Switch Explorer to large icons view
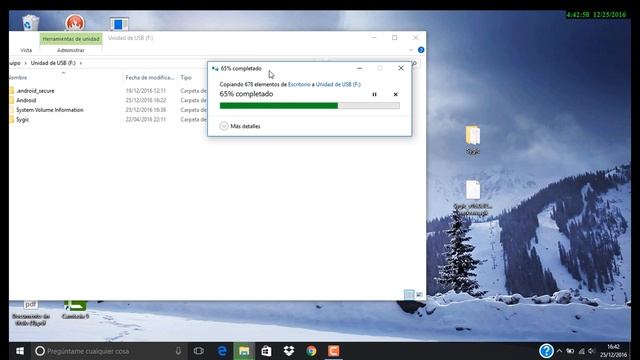The height and width of the screenshot is (360, 640). (x=419, y=294)
